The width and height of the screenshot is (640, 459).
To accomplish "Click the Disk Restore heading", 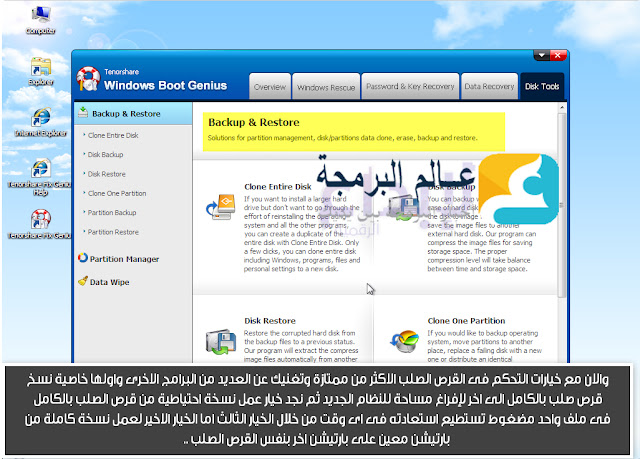I will [x=270, y=321].
